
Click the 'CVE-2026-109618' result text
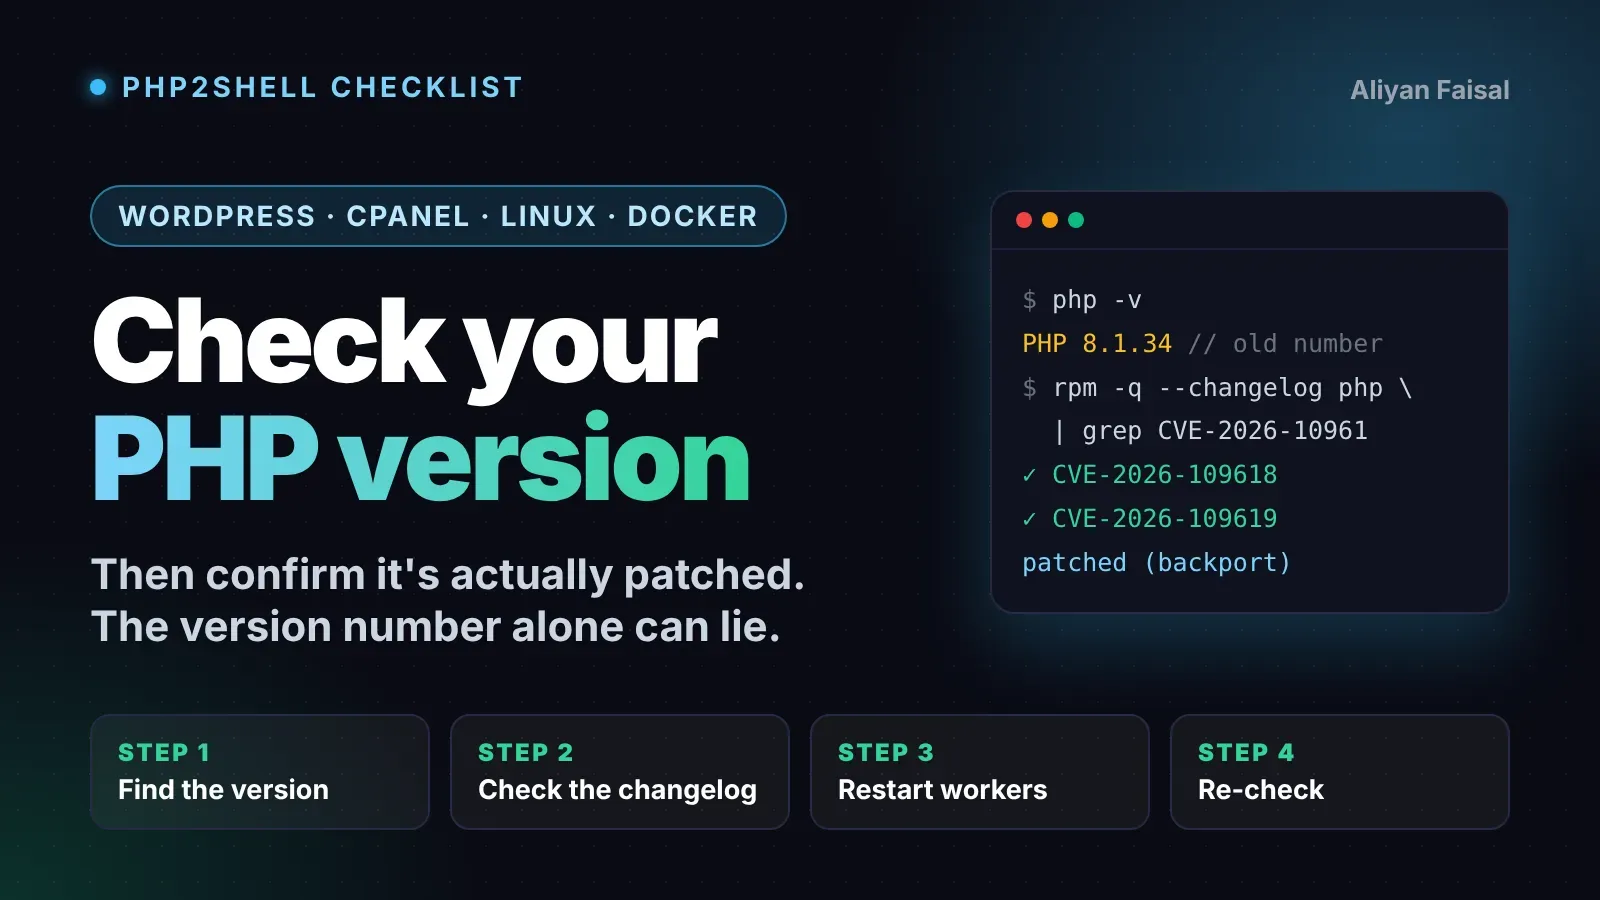1165,475
